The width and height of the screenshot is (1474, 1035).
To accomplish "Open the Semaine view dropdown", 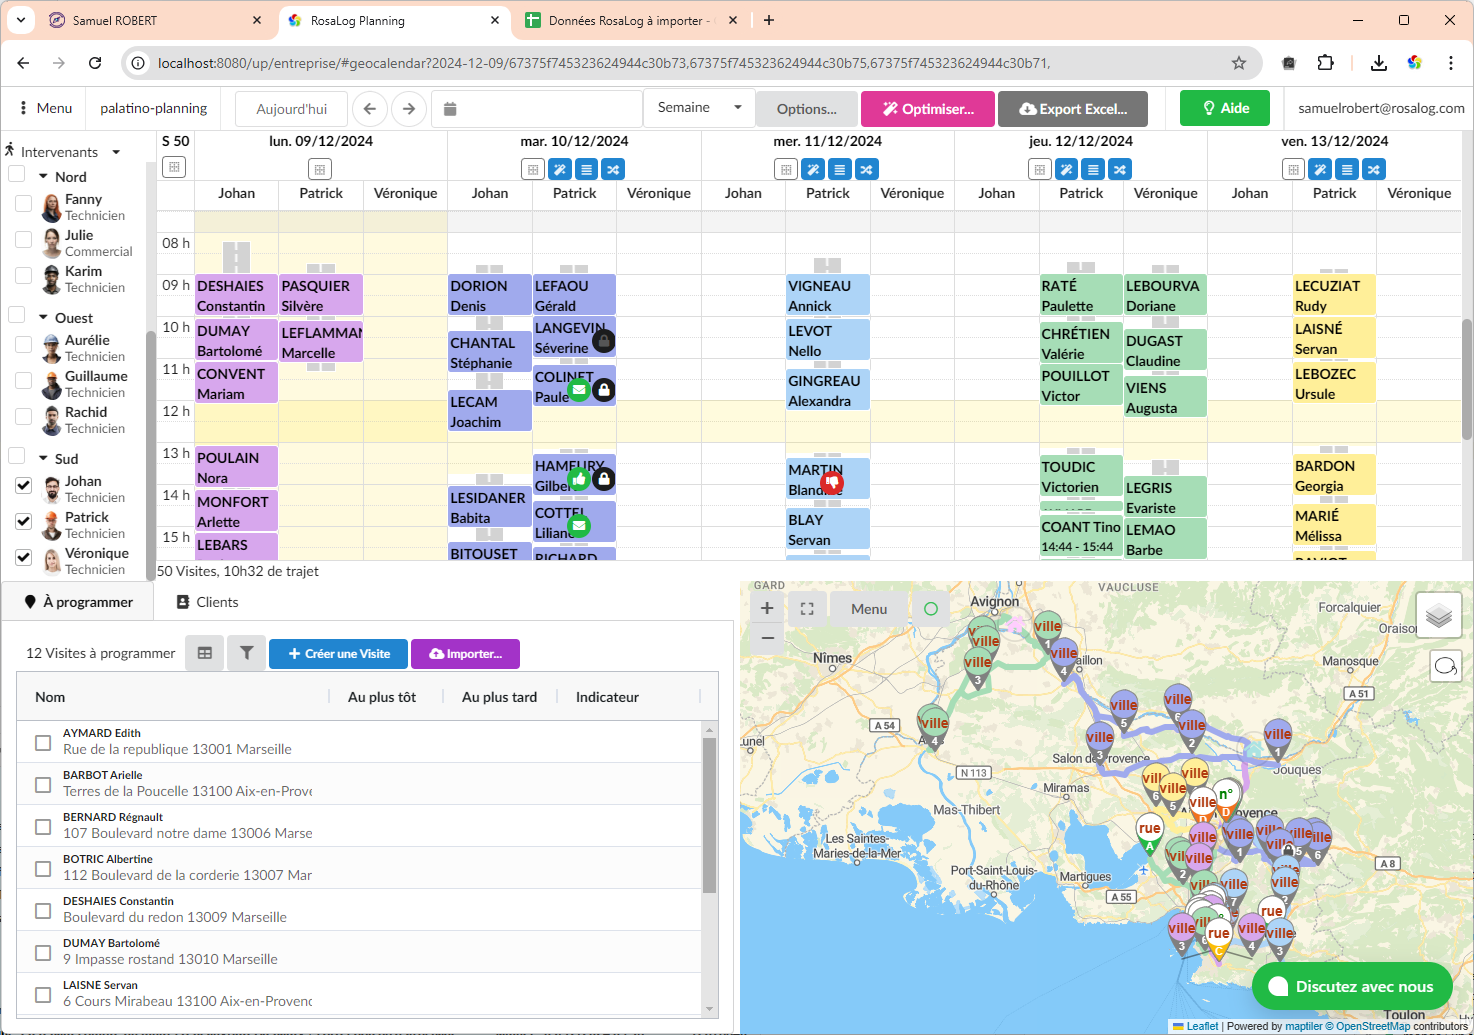I will click(699, 108).
